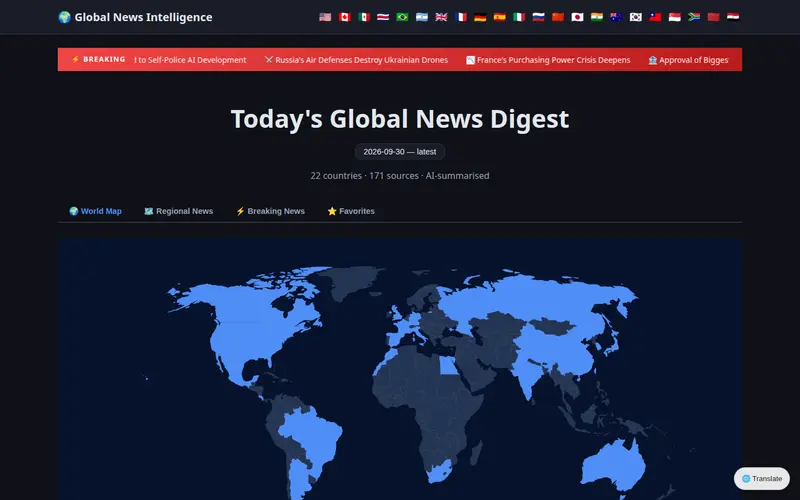Click Brazil on the world map

coord(312,434)
